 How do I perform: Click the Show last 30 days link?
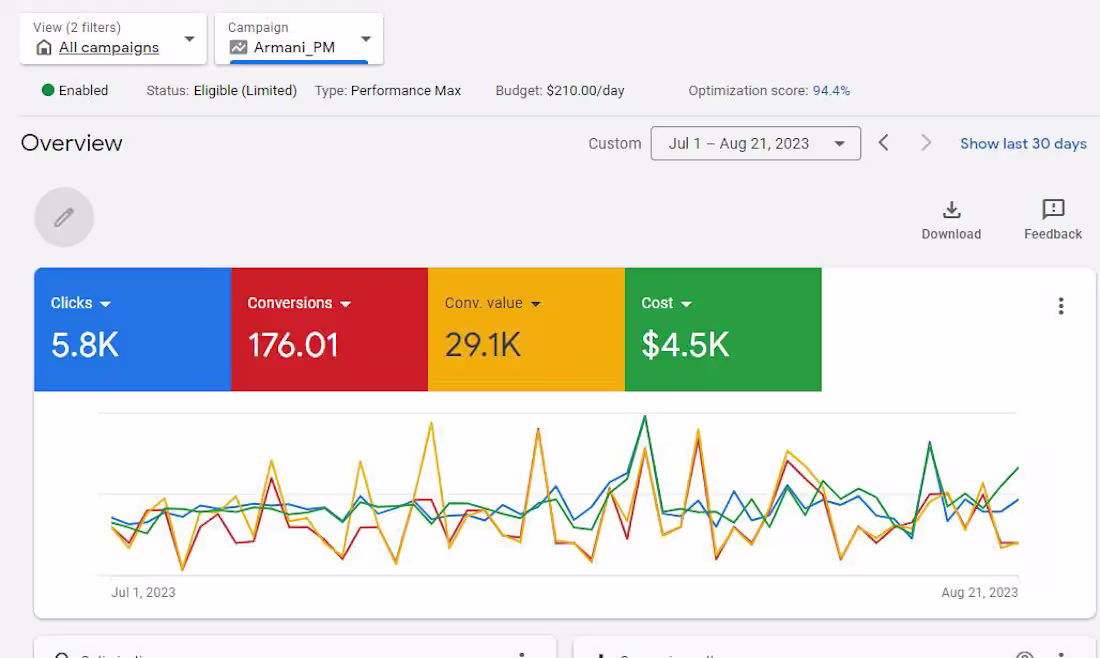(x=1023, y=143)
